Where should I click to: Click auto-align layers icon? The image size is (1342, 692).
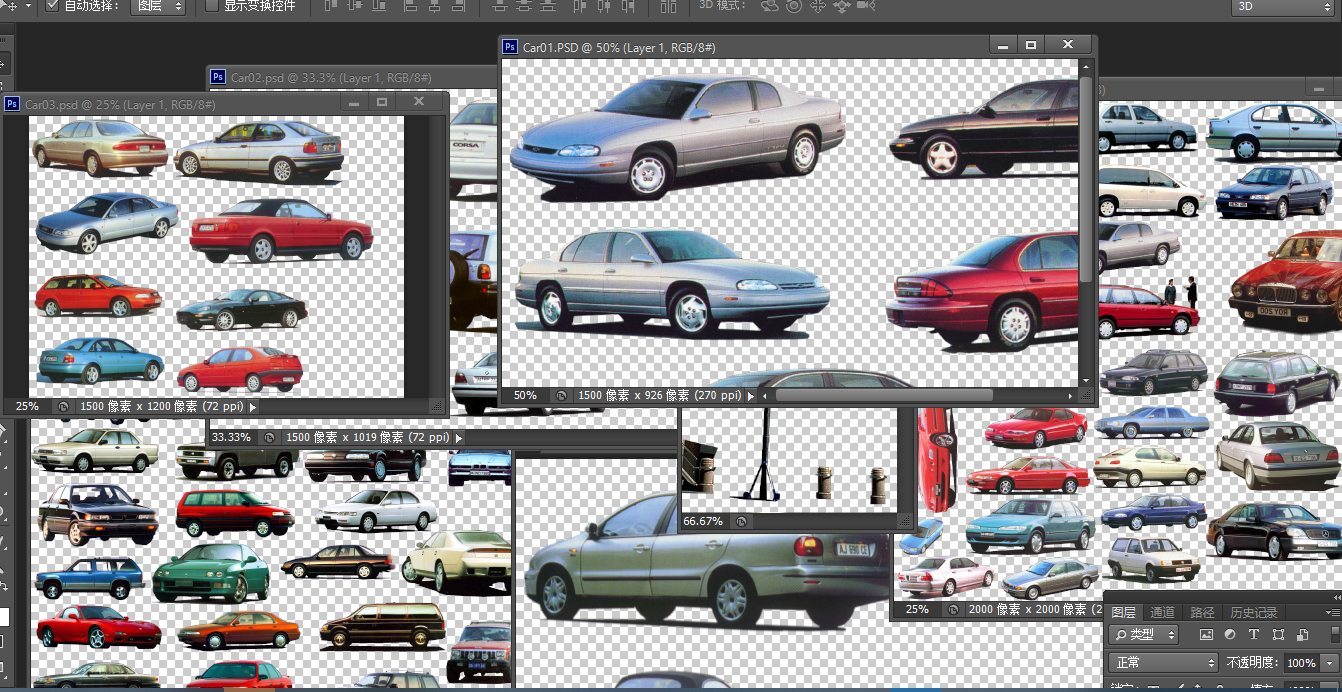tap(668, 6)
